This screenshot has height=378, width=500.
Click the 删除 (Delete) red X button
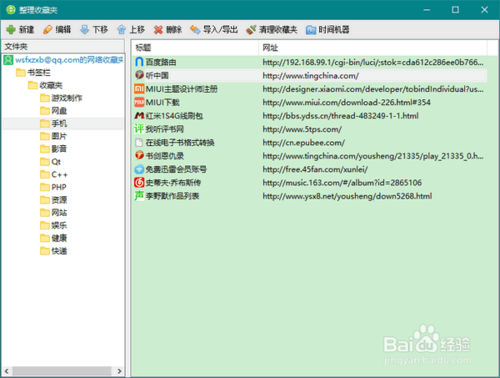pyautogui.click(x=168, y=30)
